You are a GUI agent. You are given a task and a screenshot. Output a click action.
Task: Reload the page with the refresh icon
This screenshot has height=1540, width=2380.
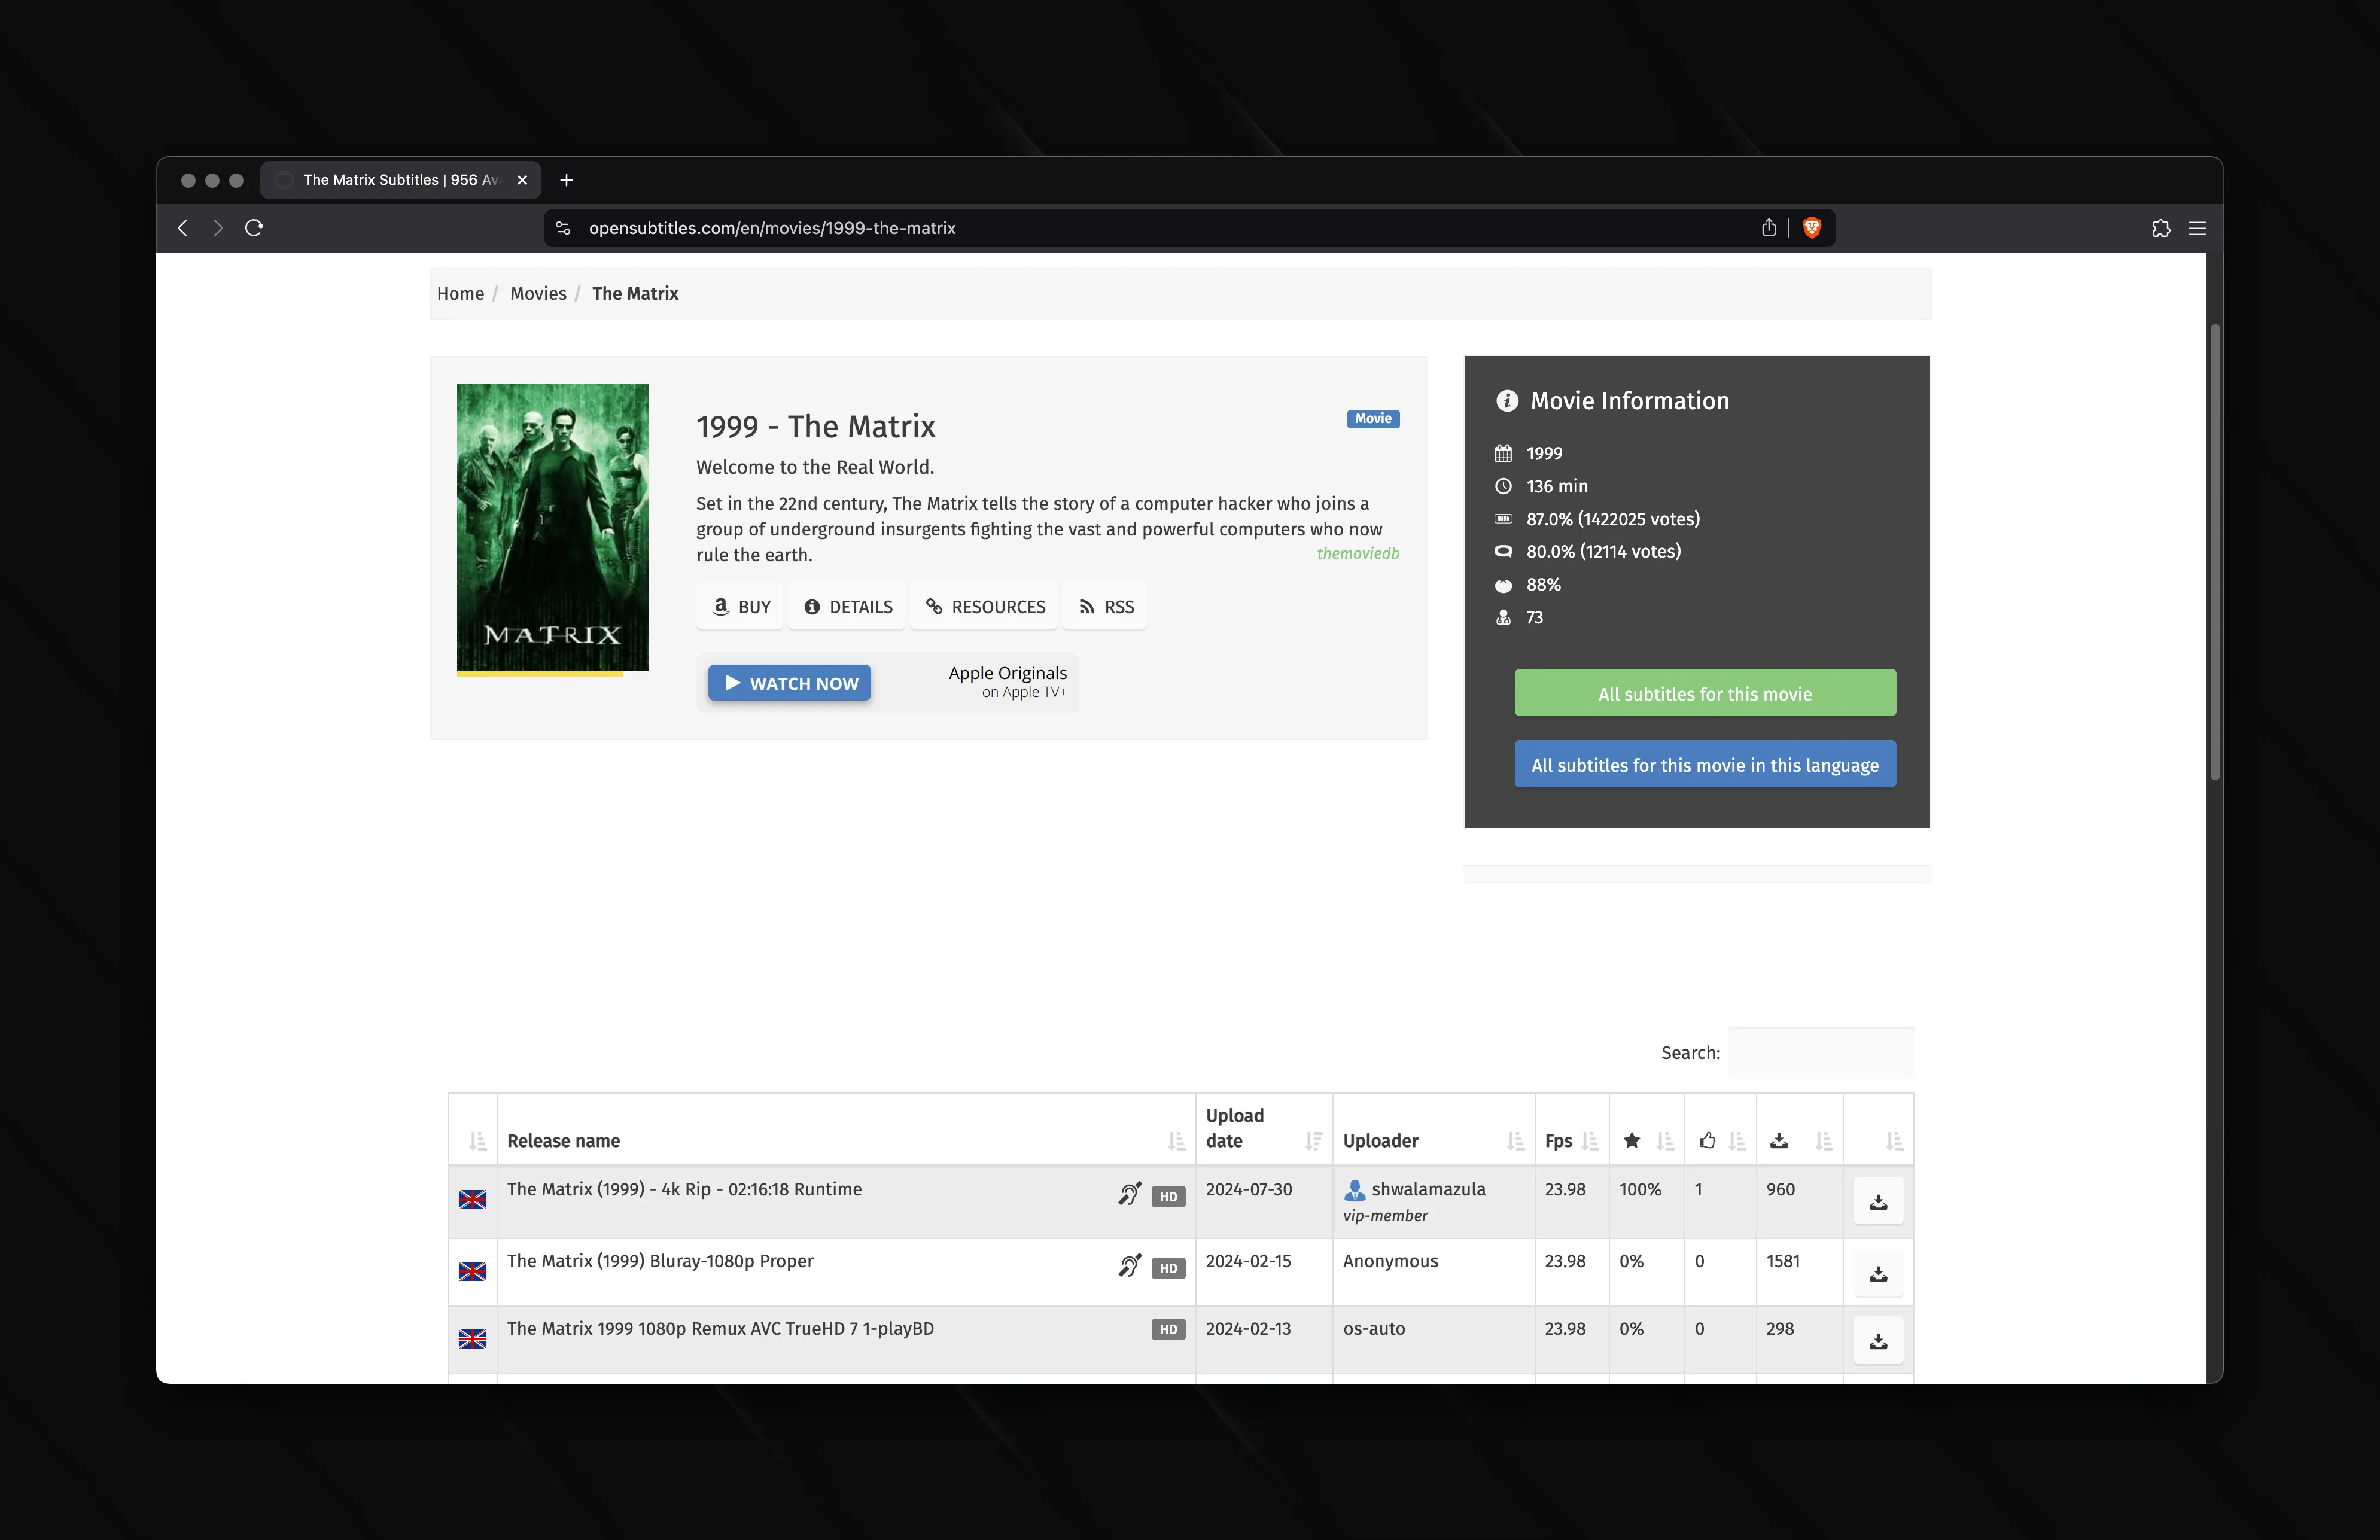coord(254,228)
